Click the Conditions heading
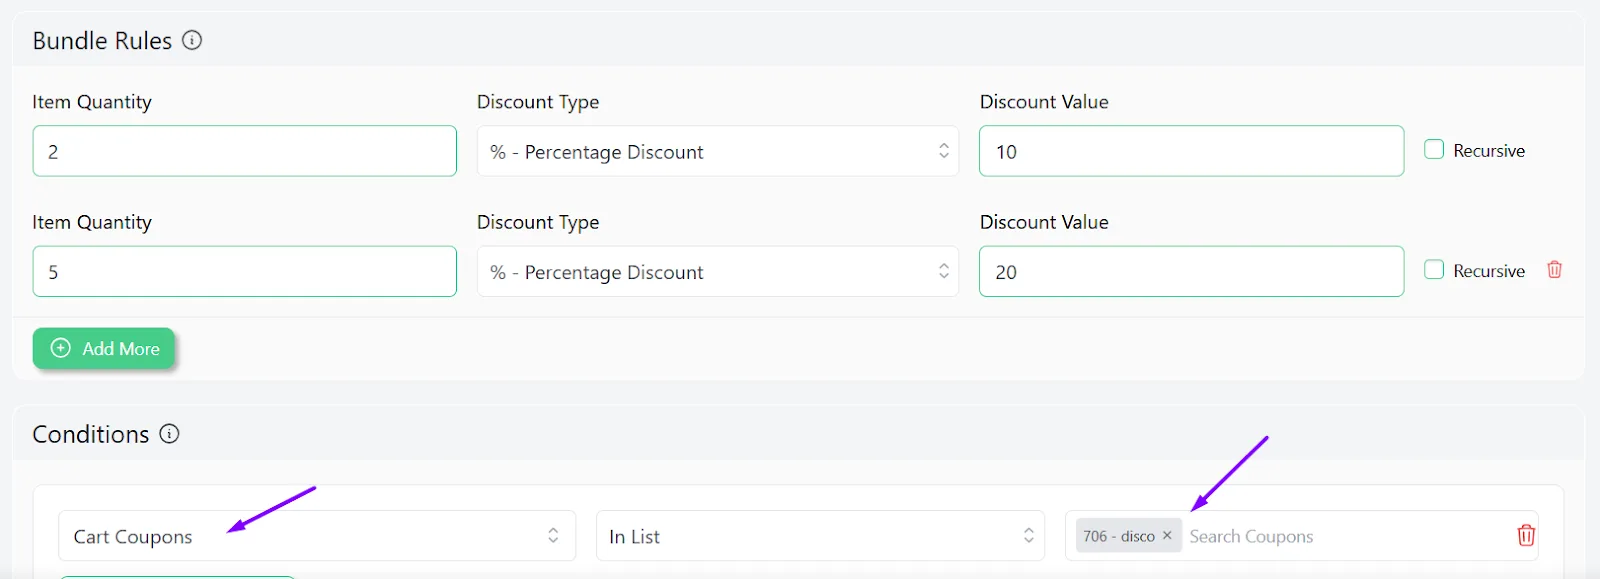This screenshot has width=1600, height=579. pos(91,434)
